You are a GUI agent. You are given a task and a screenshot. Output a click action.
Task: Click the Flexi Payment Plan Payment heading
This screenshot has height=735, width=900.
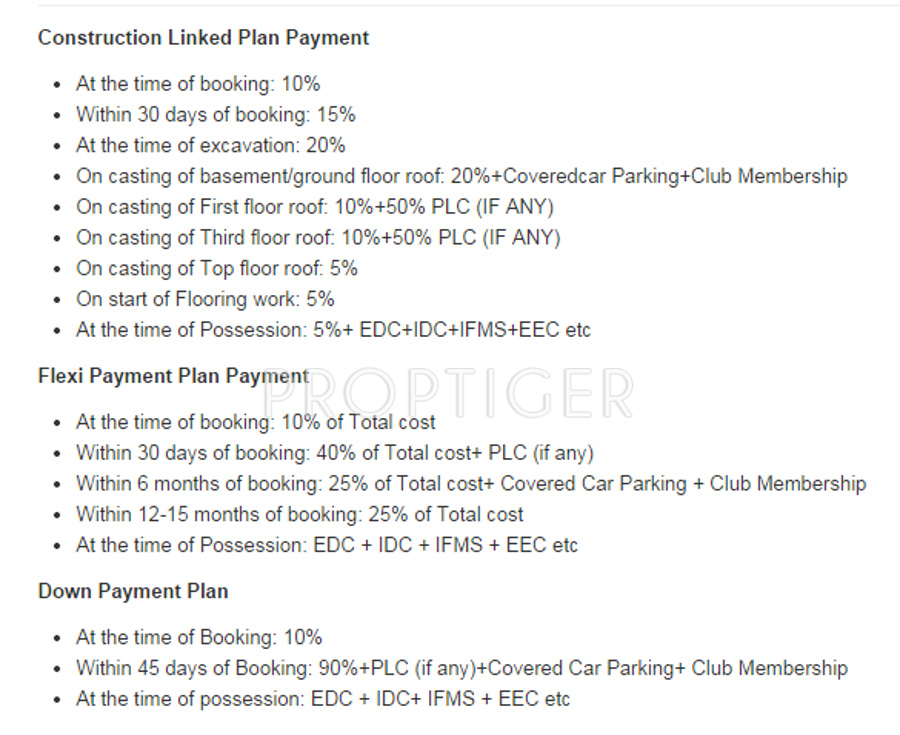tap(173, 376)
